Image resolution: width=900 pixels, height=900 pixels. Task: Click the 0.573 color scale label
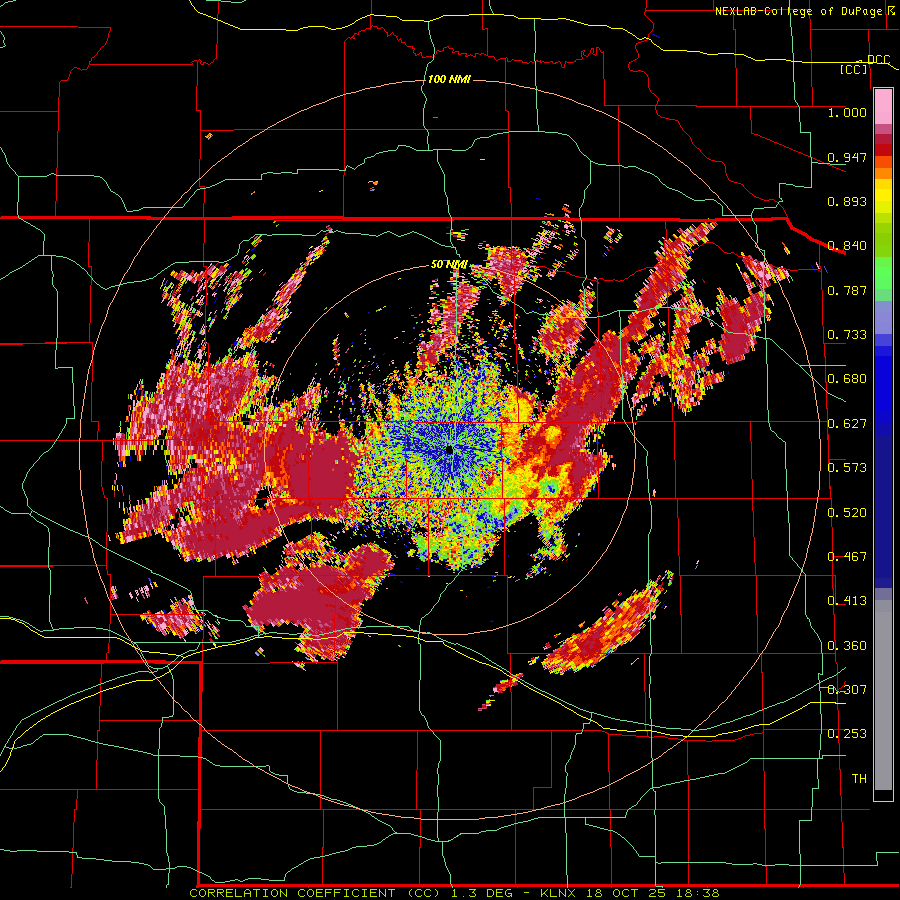(x=847, y=468)
